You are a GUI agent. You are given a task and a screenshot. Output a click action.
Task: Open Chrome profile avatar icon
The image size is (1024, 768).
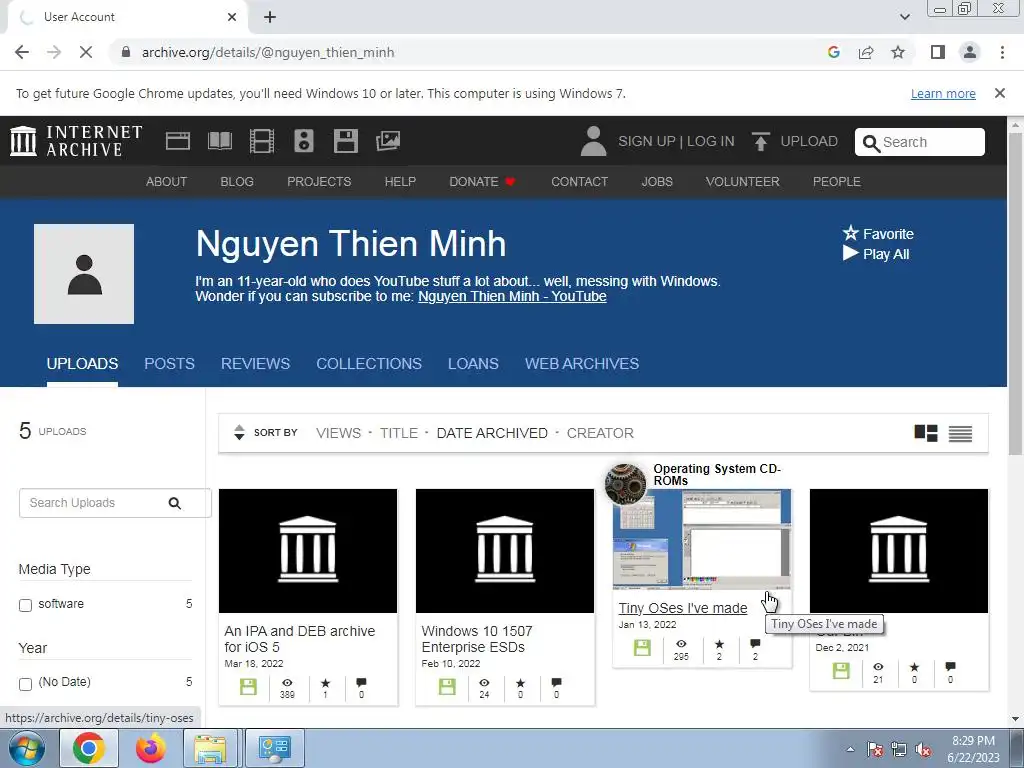[970, 52]
